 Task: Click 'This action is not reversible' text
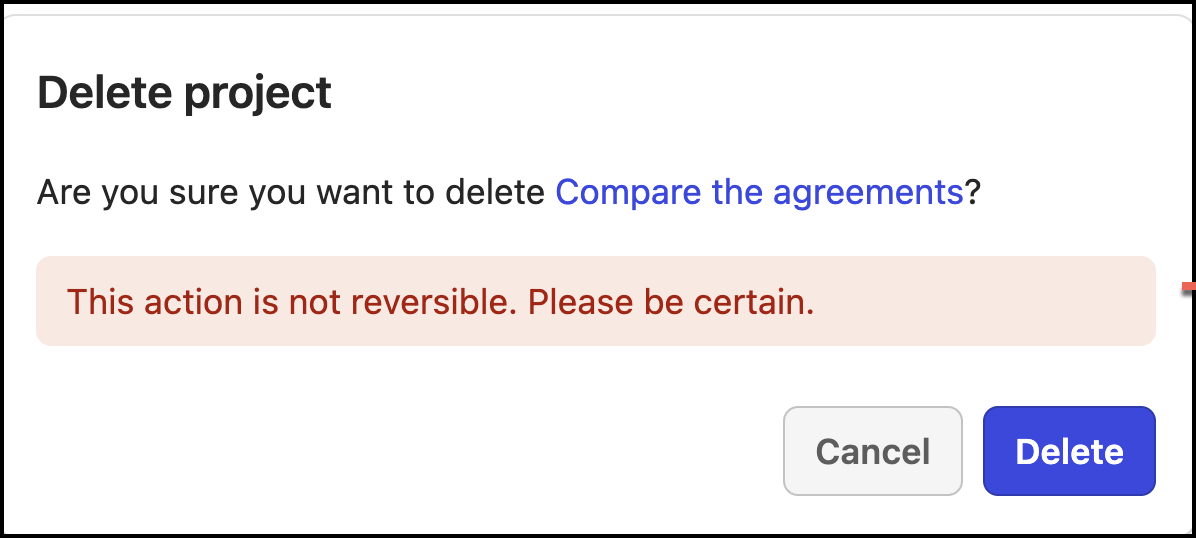[292, 302]
